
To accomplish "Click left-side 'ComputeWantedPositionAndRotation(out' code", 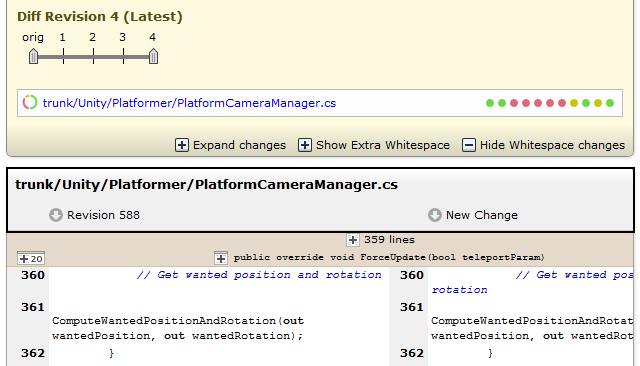I will point(178,321).
